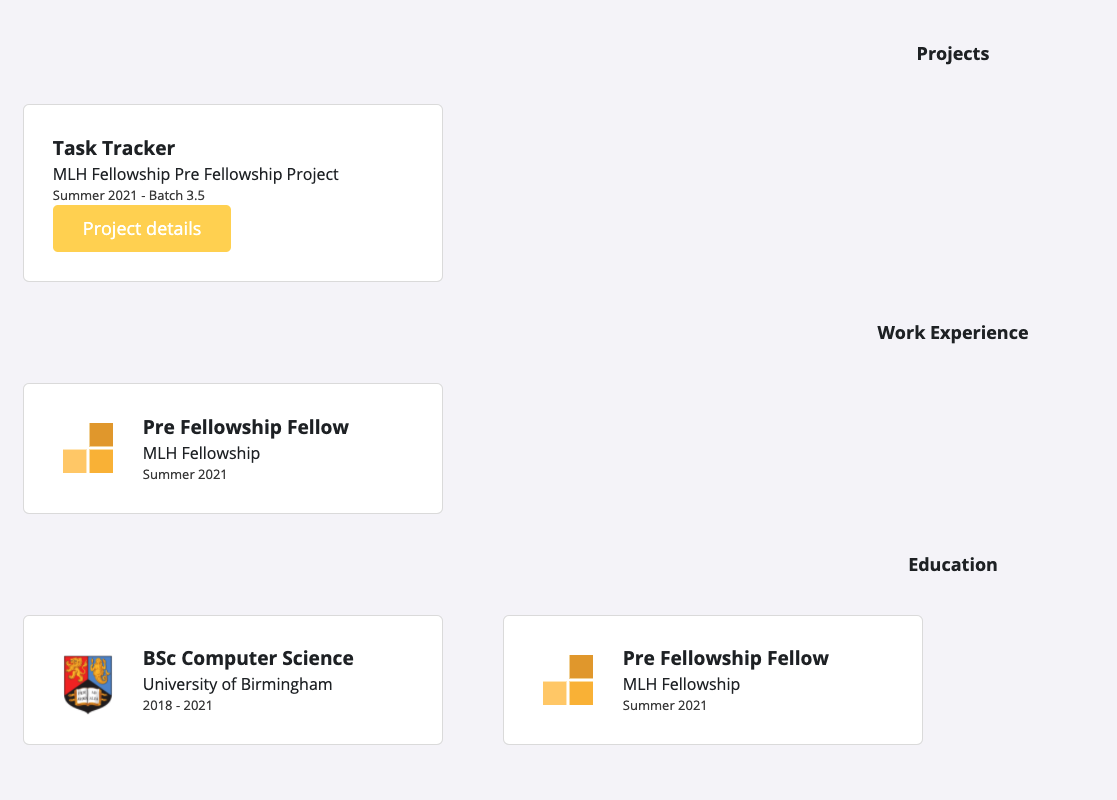Click the University of Birmingham text

pos(237,685)
